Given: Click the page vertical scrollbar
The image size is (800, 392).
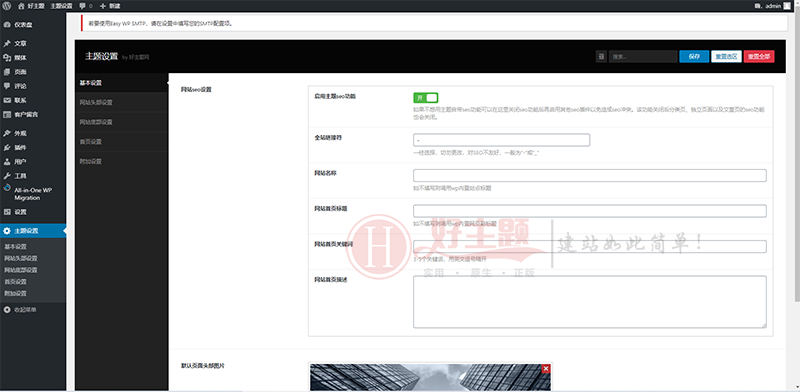Looking at the screenshot, I should click(797, 153).
